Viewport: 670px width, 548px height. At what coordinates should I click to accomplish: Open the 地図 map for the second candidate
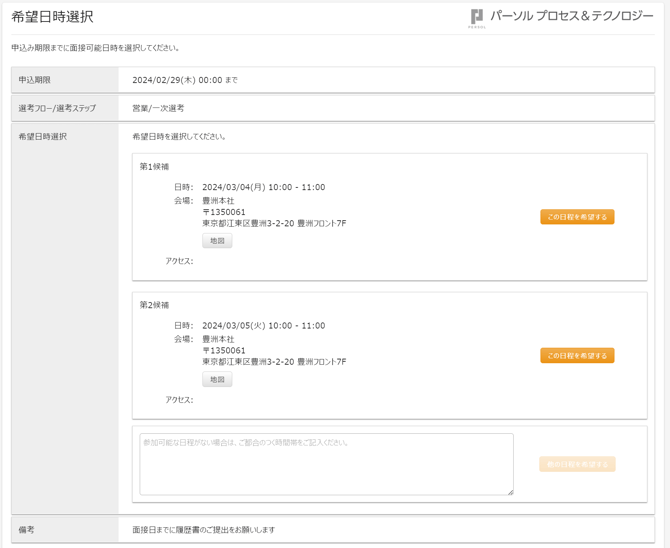pyautogui.click(x=217, y=380)
